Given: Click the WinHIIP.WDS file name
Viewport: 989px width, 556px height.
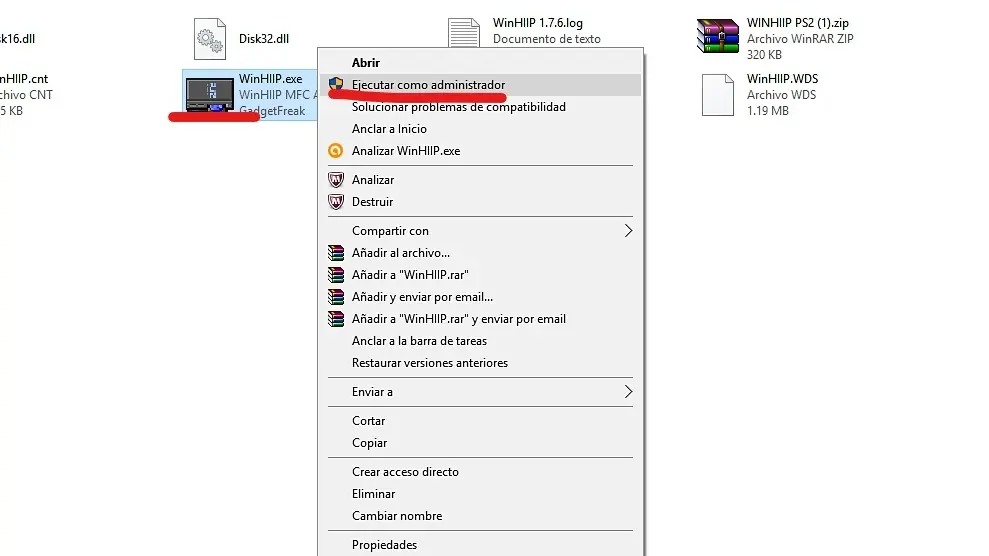Looking at the screenshot, I should pos(782,79).
